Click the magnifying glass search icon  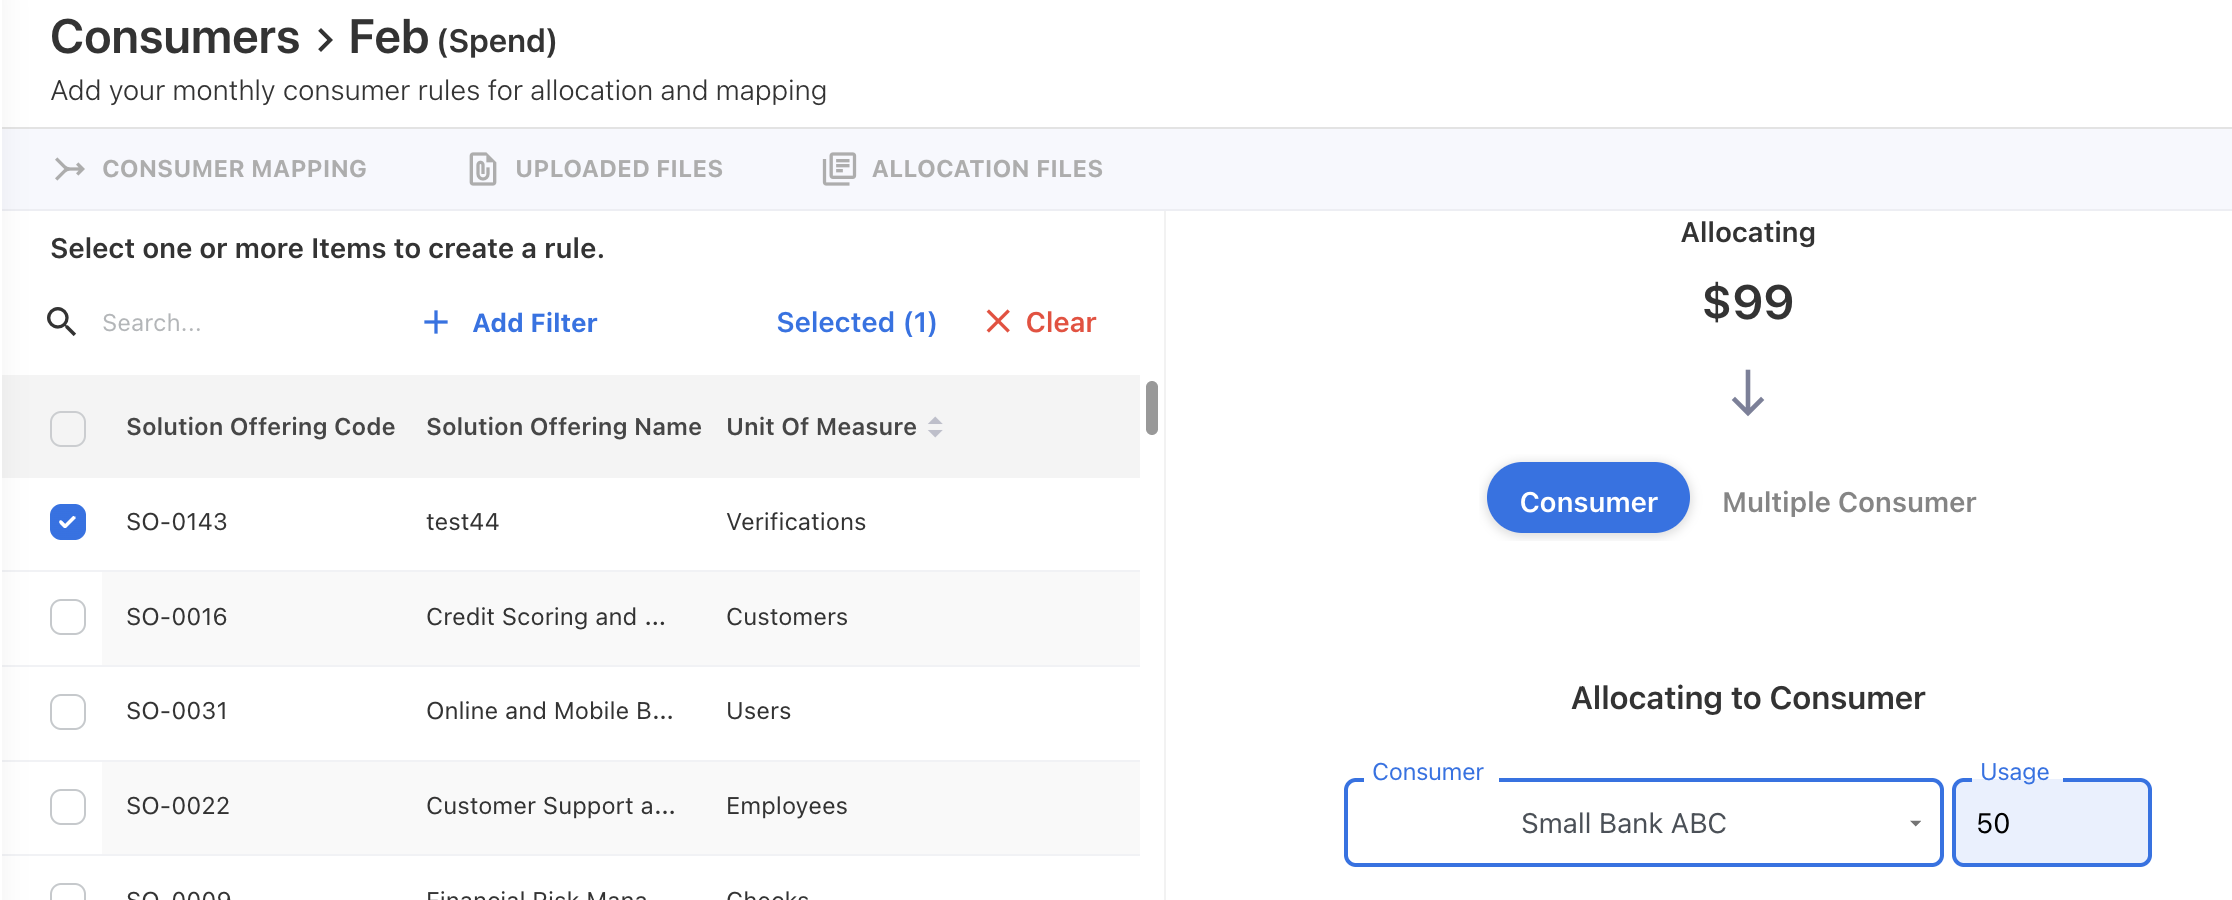62,322
